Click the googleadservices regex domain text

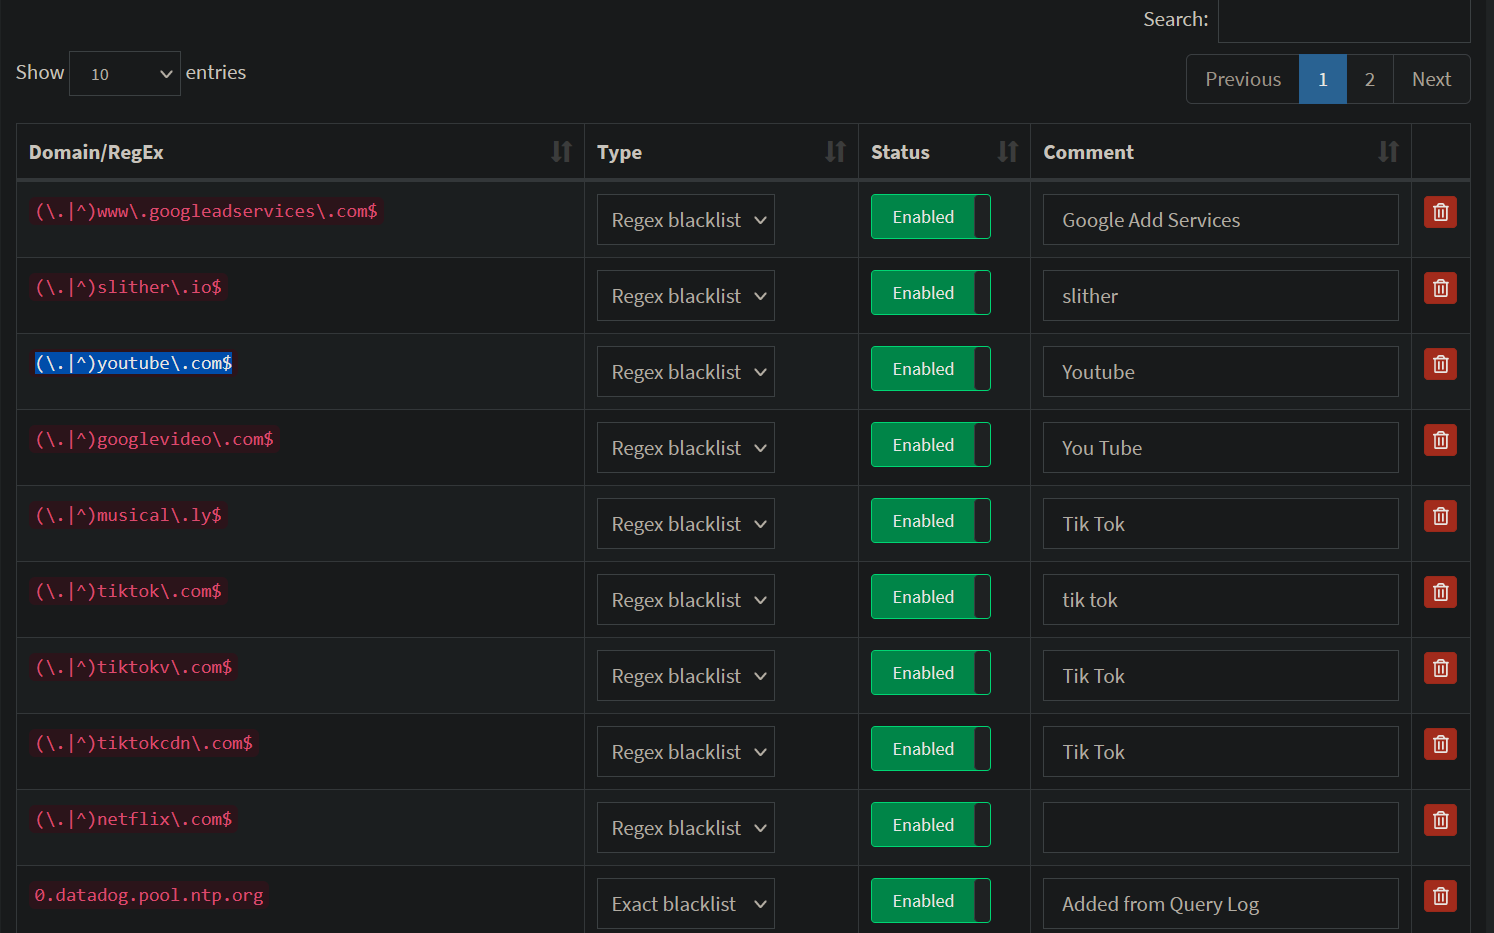(x=206, y=211)
